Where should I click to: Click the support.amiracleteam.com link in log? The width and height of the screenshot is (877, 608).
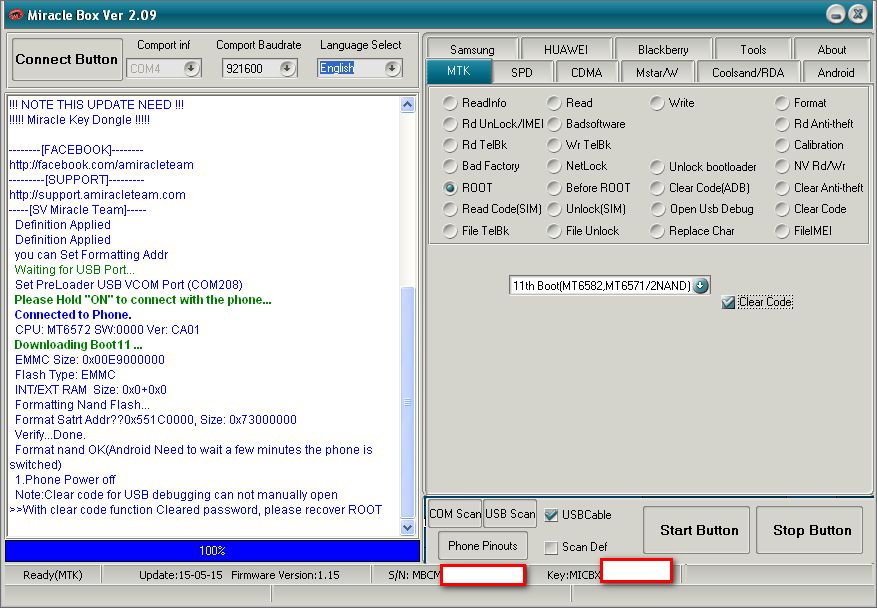(97, 195)
